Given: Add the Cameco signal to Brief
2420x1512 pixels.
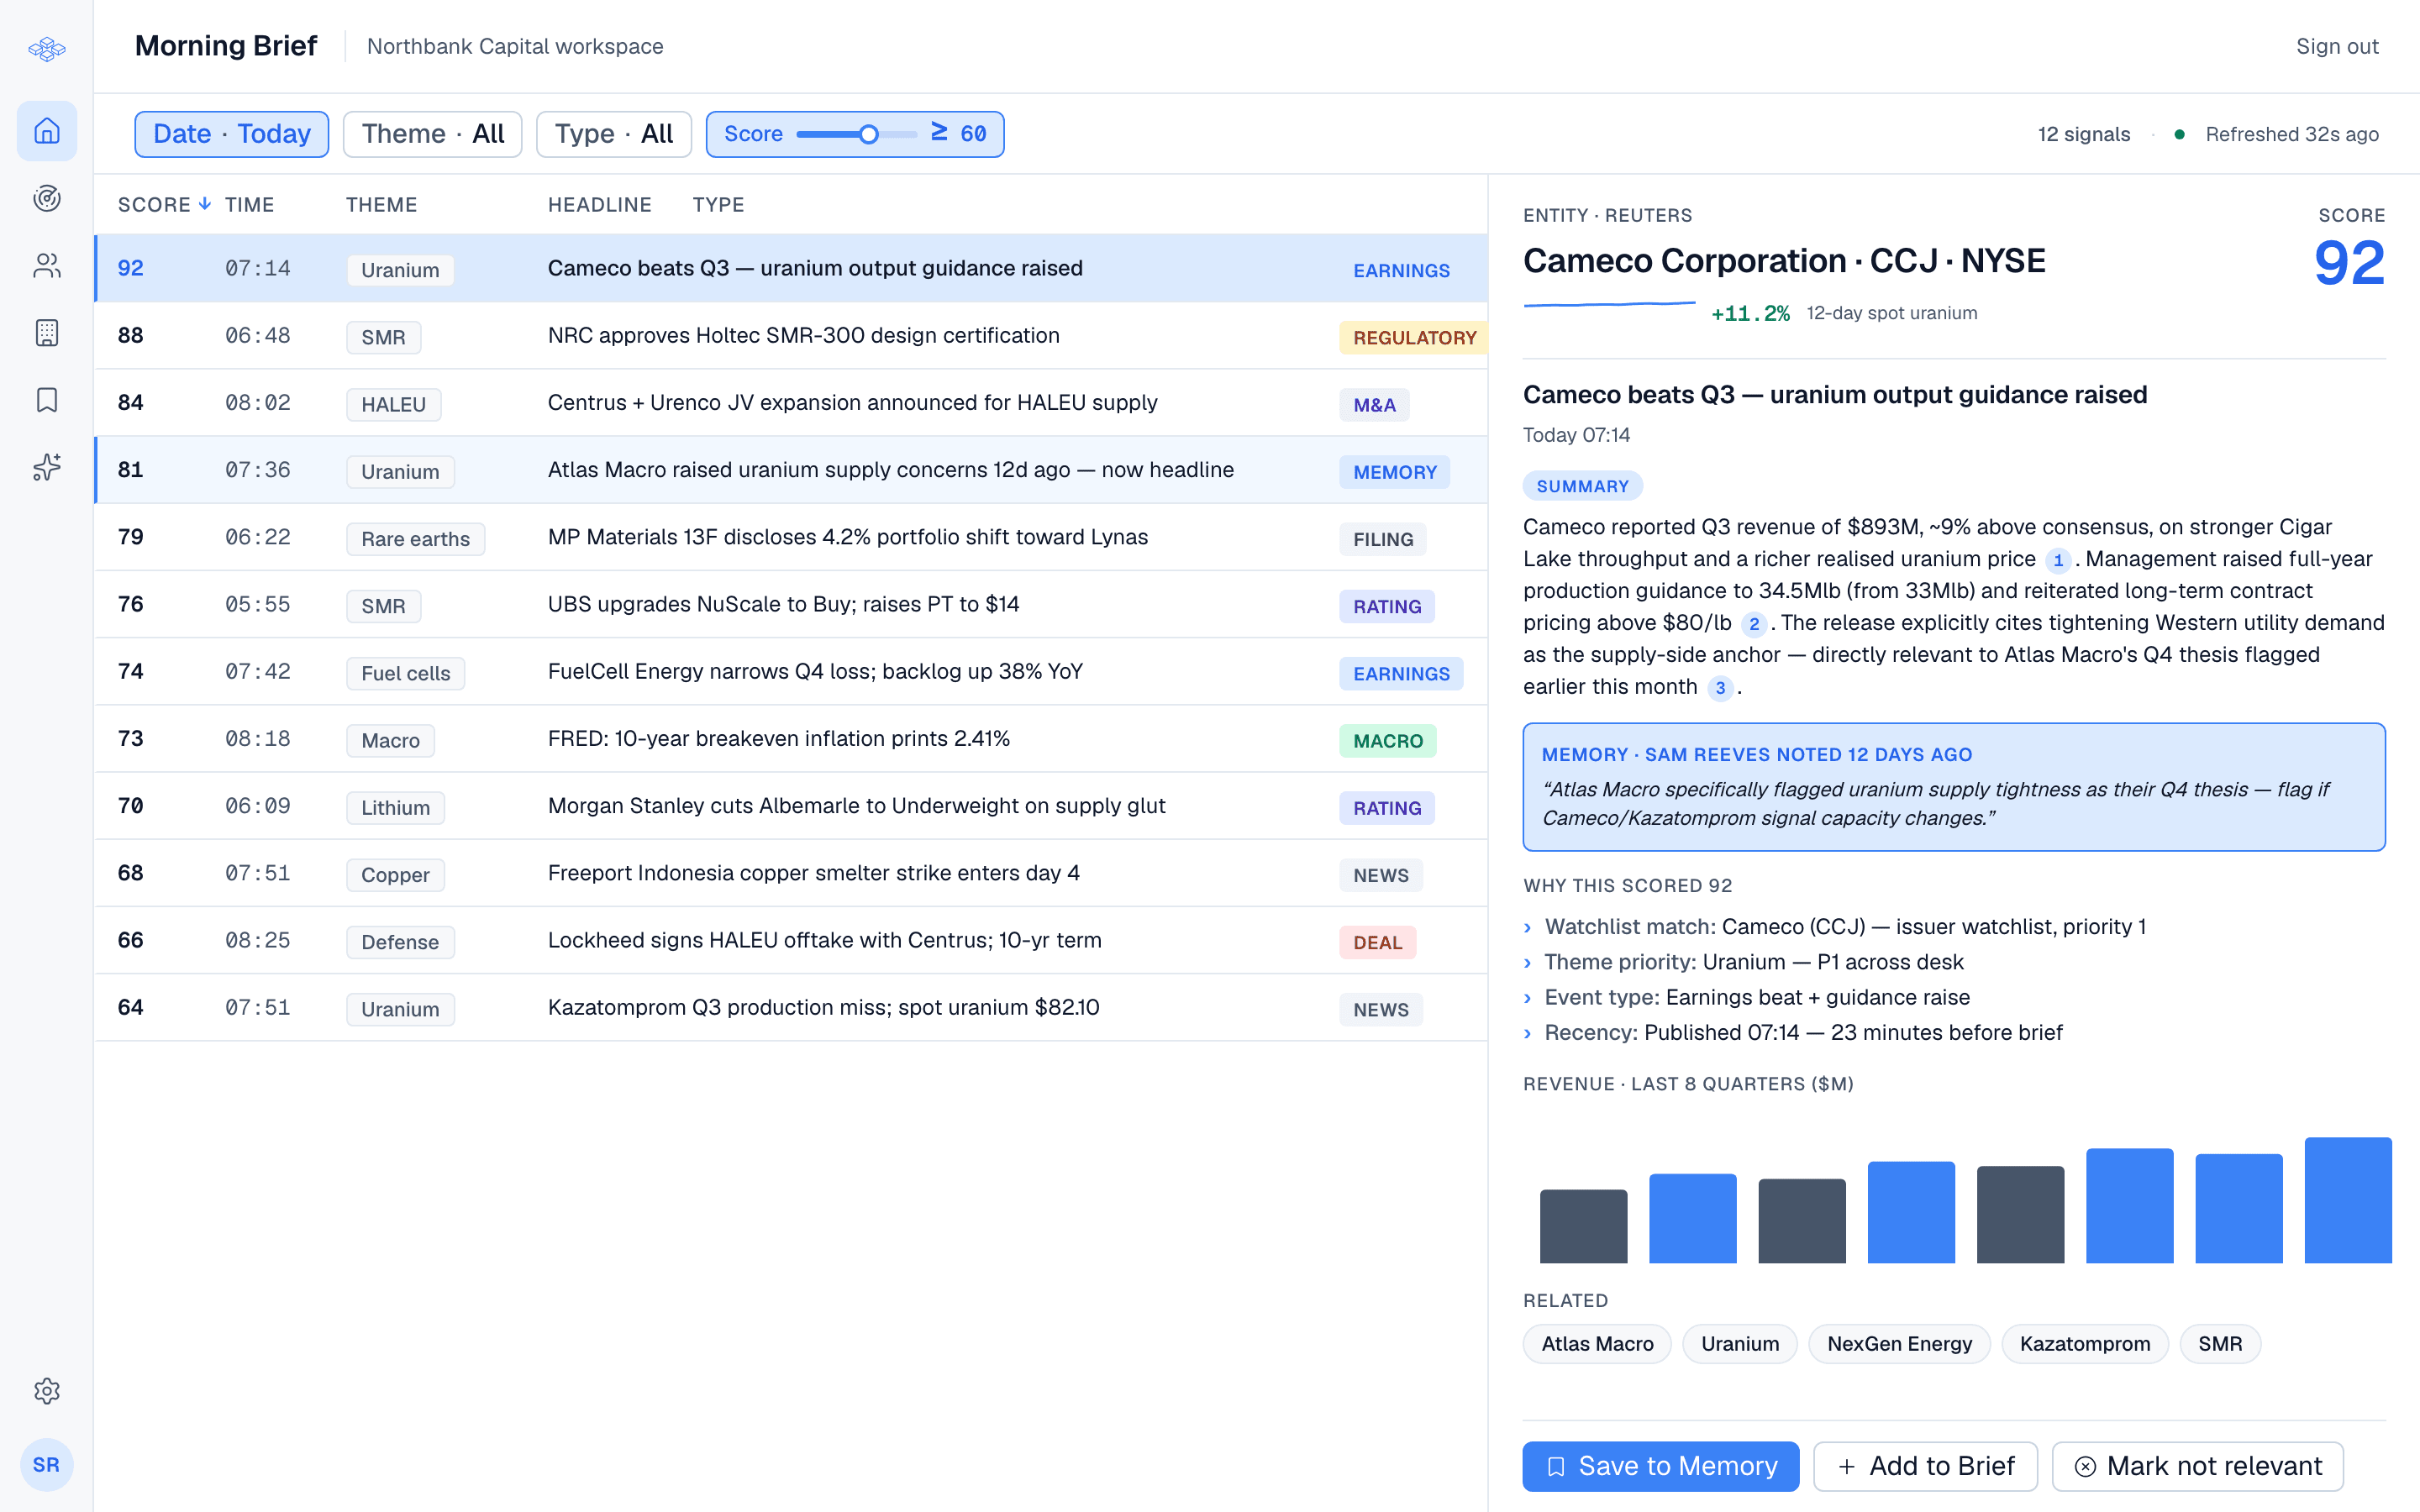Looking at the screenshot, I should click(x=1925, y=1466).
